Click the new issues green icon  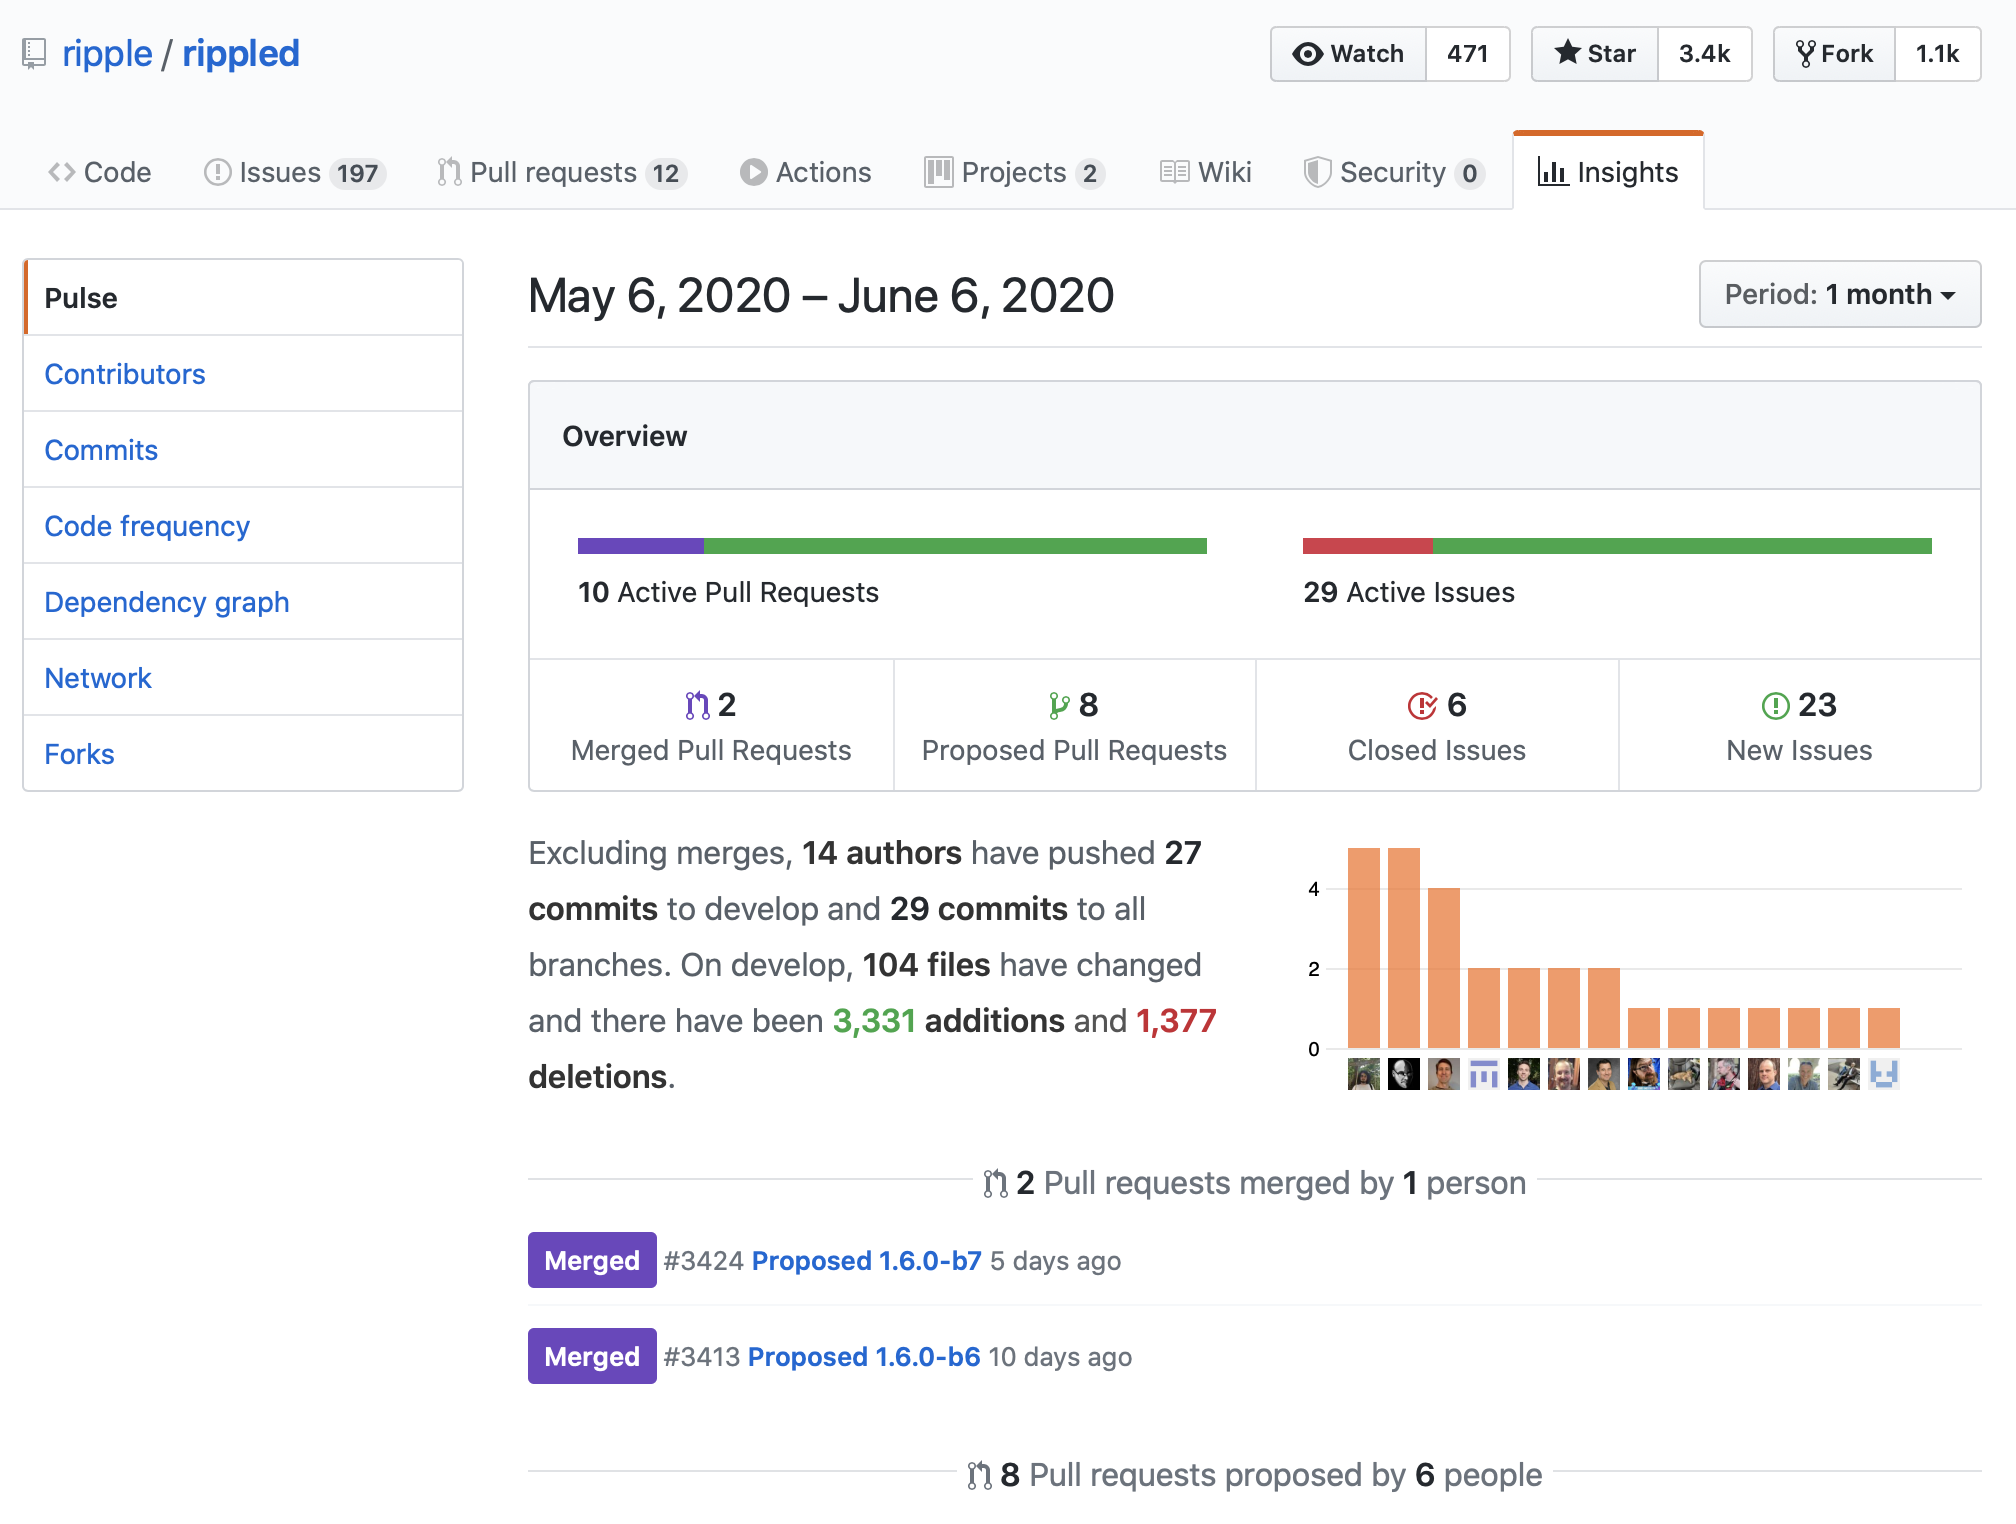coord(1775,706)
